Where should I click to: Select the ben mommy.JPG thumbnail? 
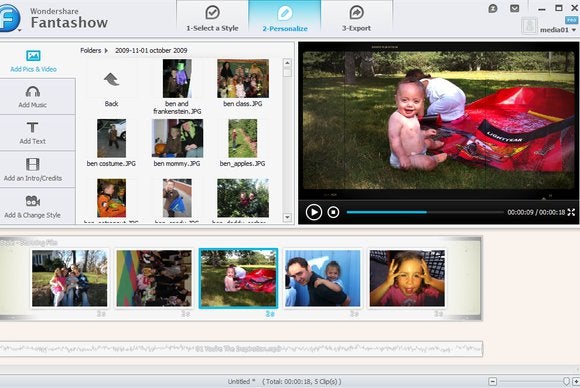[x=177, y=138]
